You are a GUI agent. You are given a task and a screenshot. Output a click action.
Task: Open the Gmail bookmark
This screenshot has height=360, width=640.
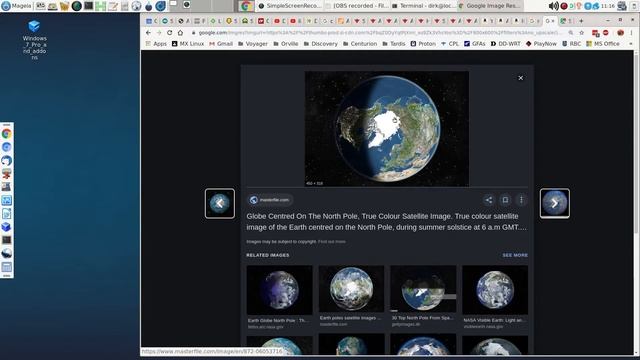221,44
